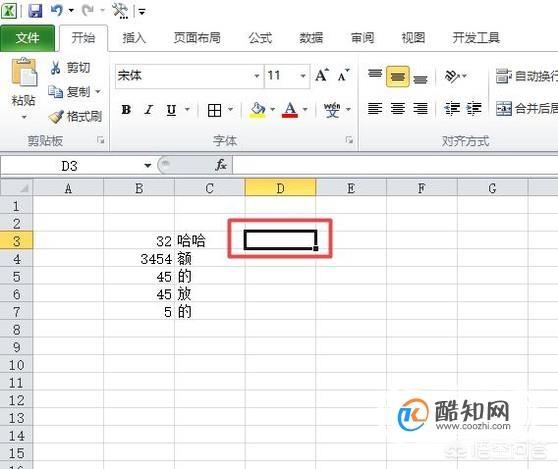Click the Undo arrow icon
Viewport: 558px width, 469px height.
(56, 10)
